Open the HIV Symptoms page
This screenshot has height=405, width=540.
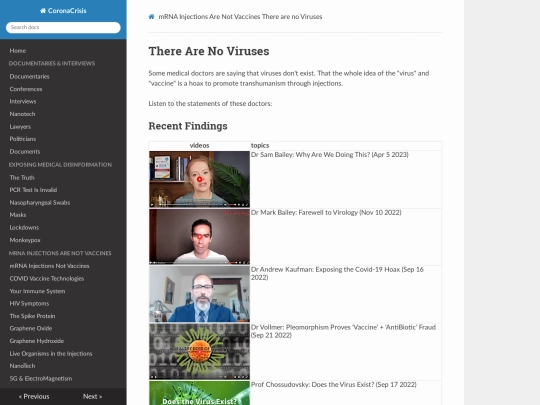29,303
